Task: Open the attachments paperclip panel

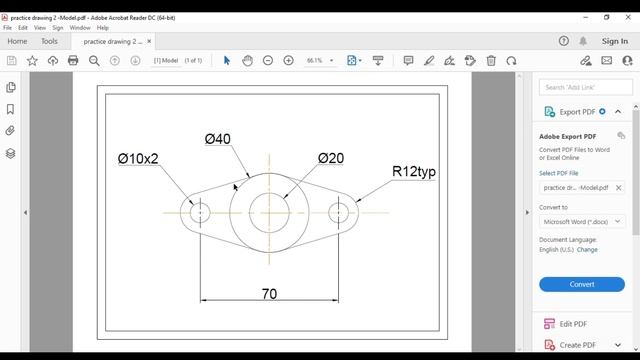Action: coord(11,131)
